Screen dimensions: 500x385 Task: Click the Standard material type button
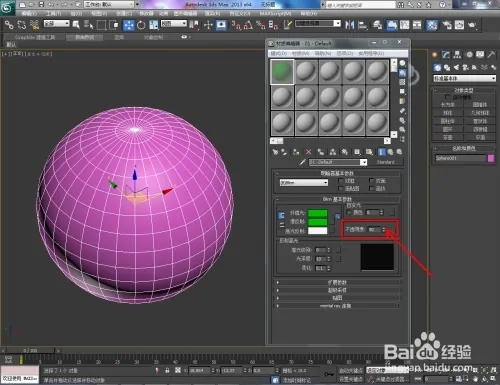[386, 162]
